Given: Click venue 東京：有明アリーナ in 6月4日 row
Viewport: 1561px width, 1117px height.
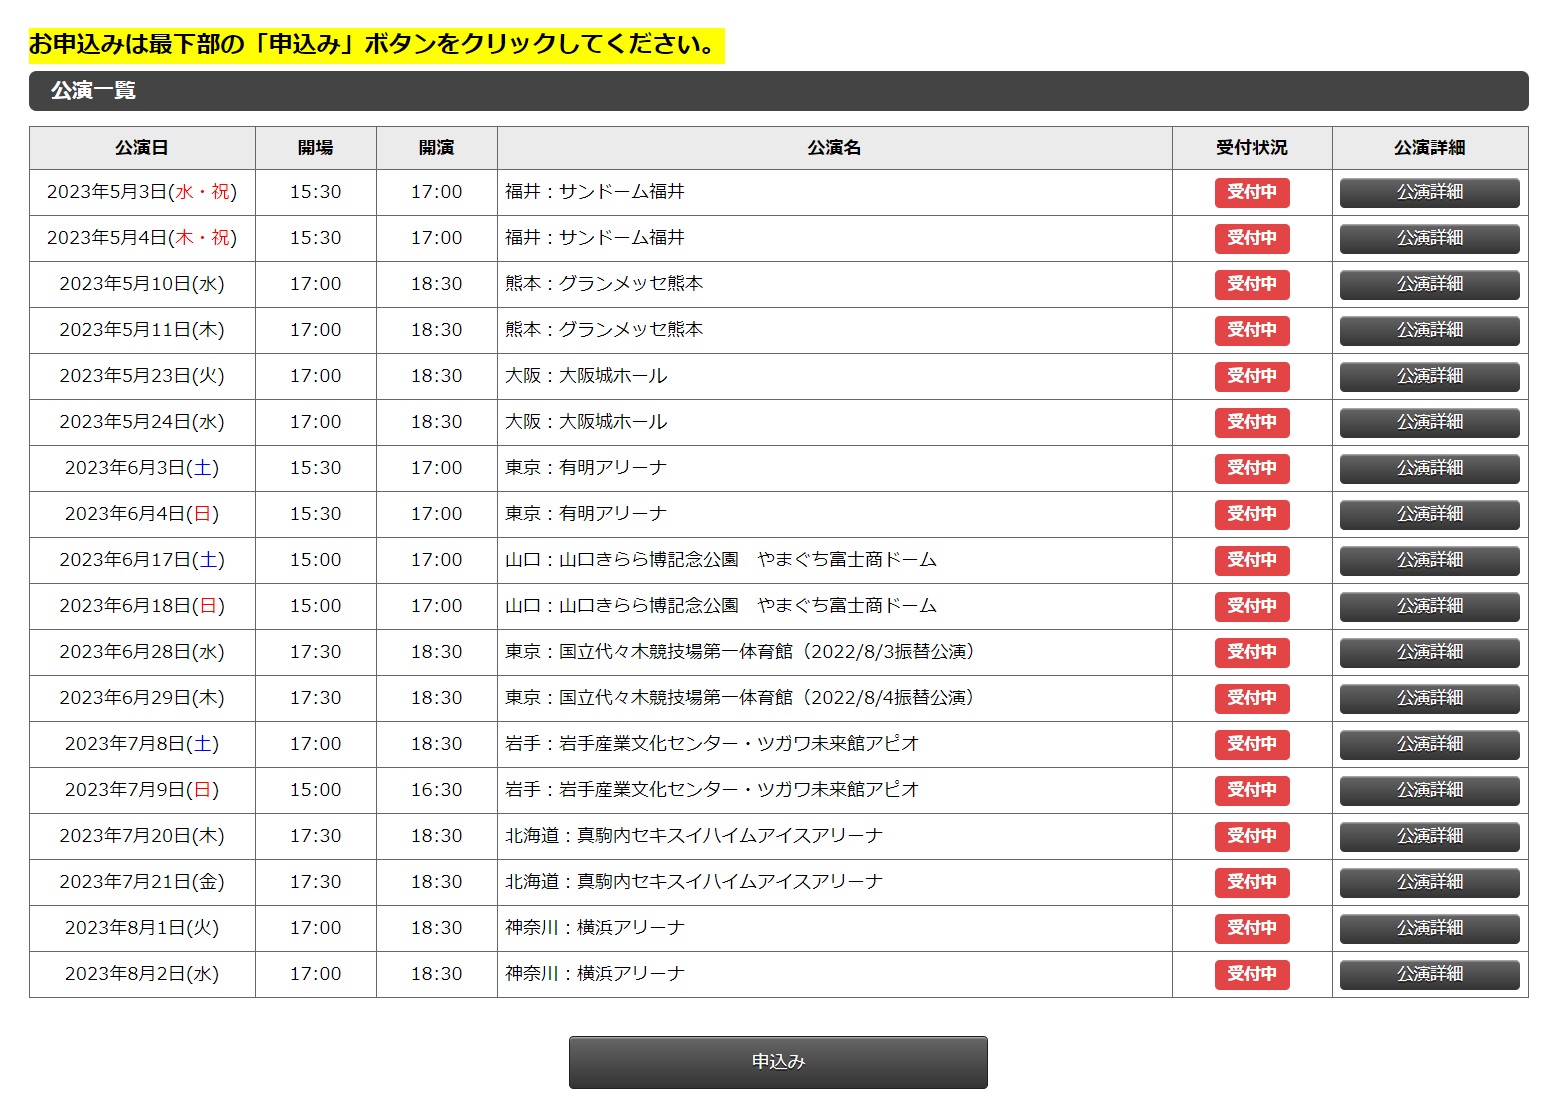Looking at the screenshot, I should (x=586, y=514).
